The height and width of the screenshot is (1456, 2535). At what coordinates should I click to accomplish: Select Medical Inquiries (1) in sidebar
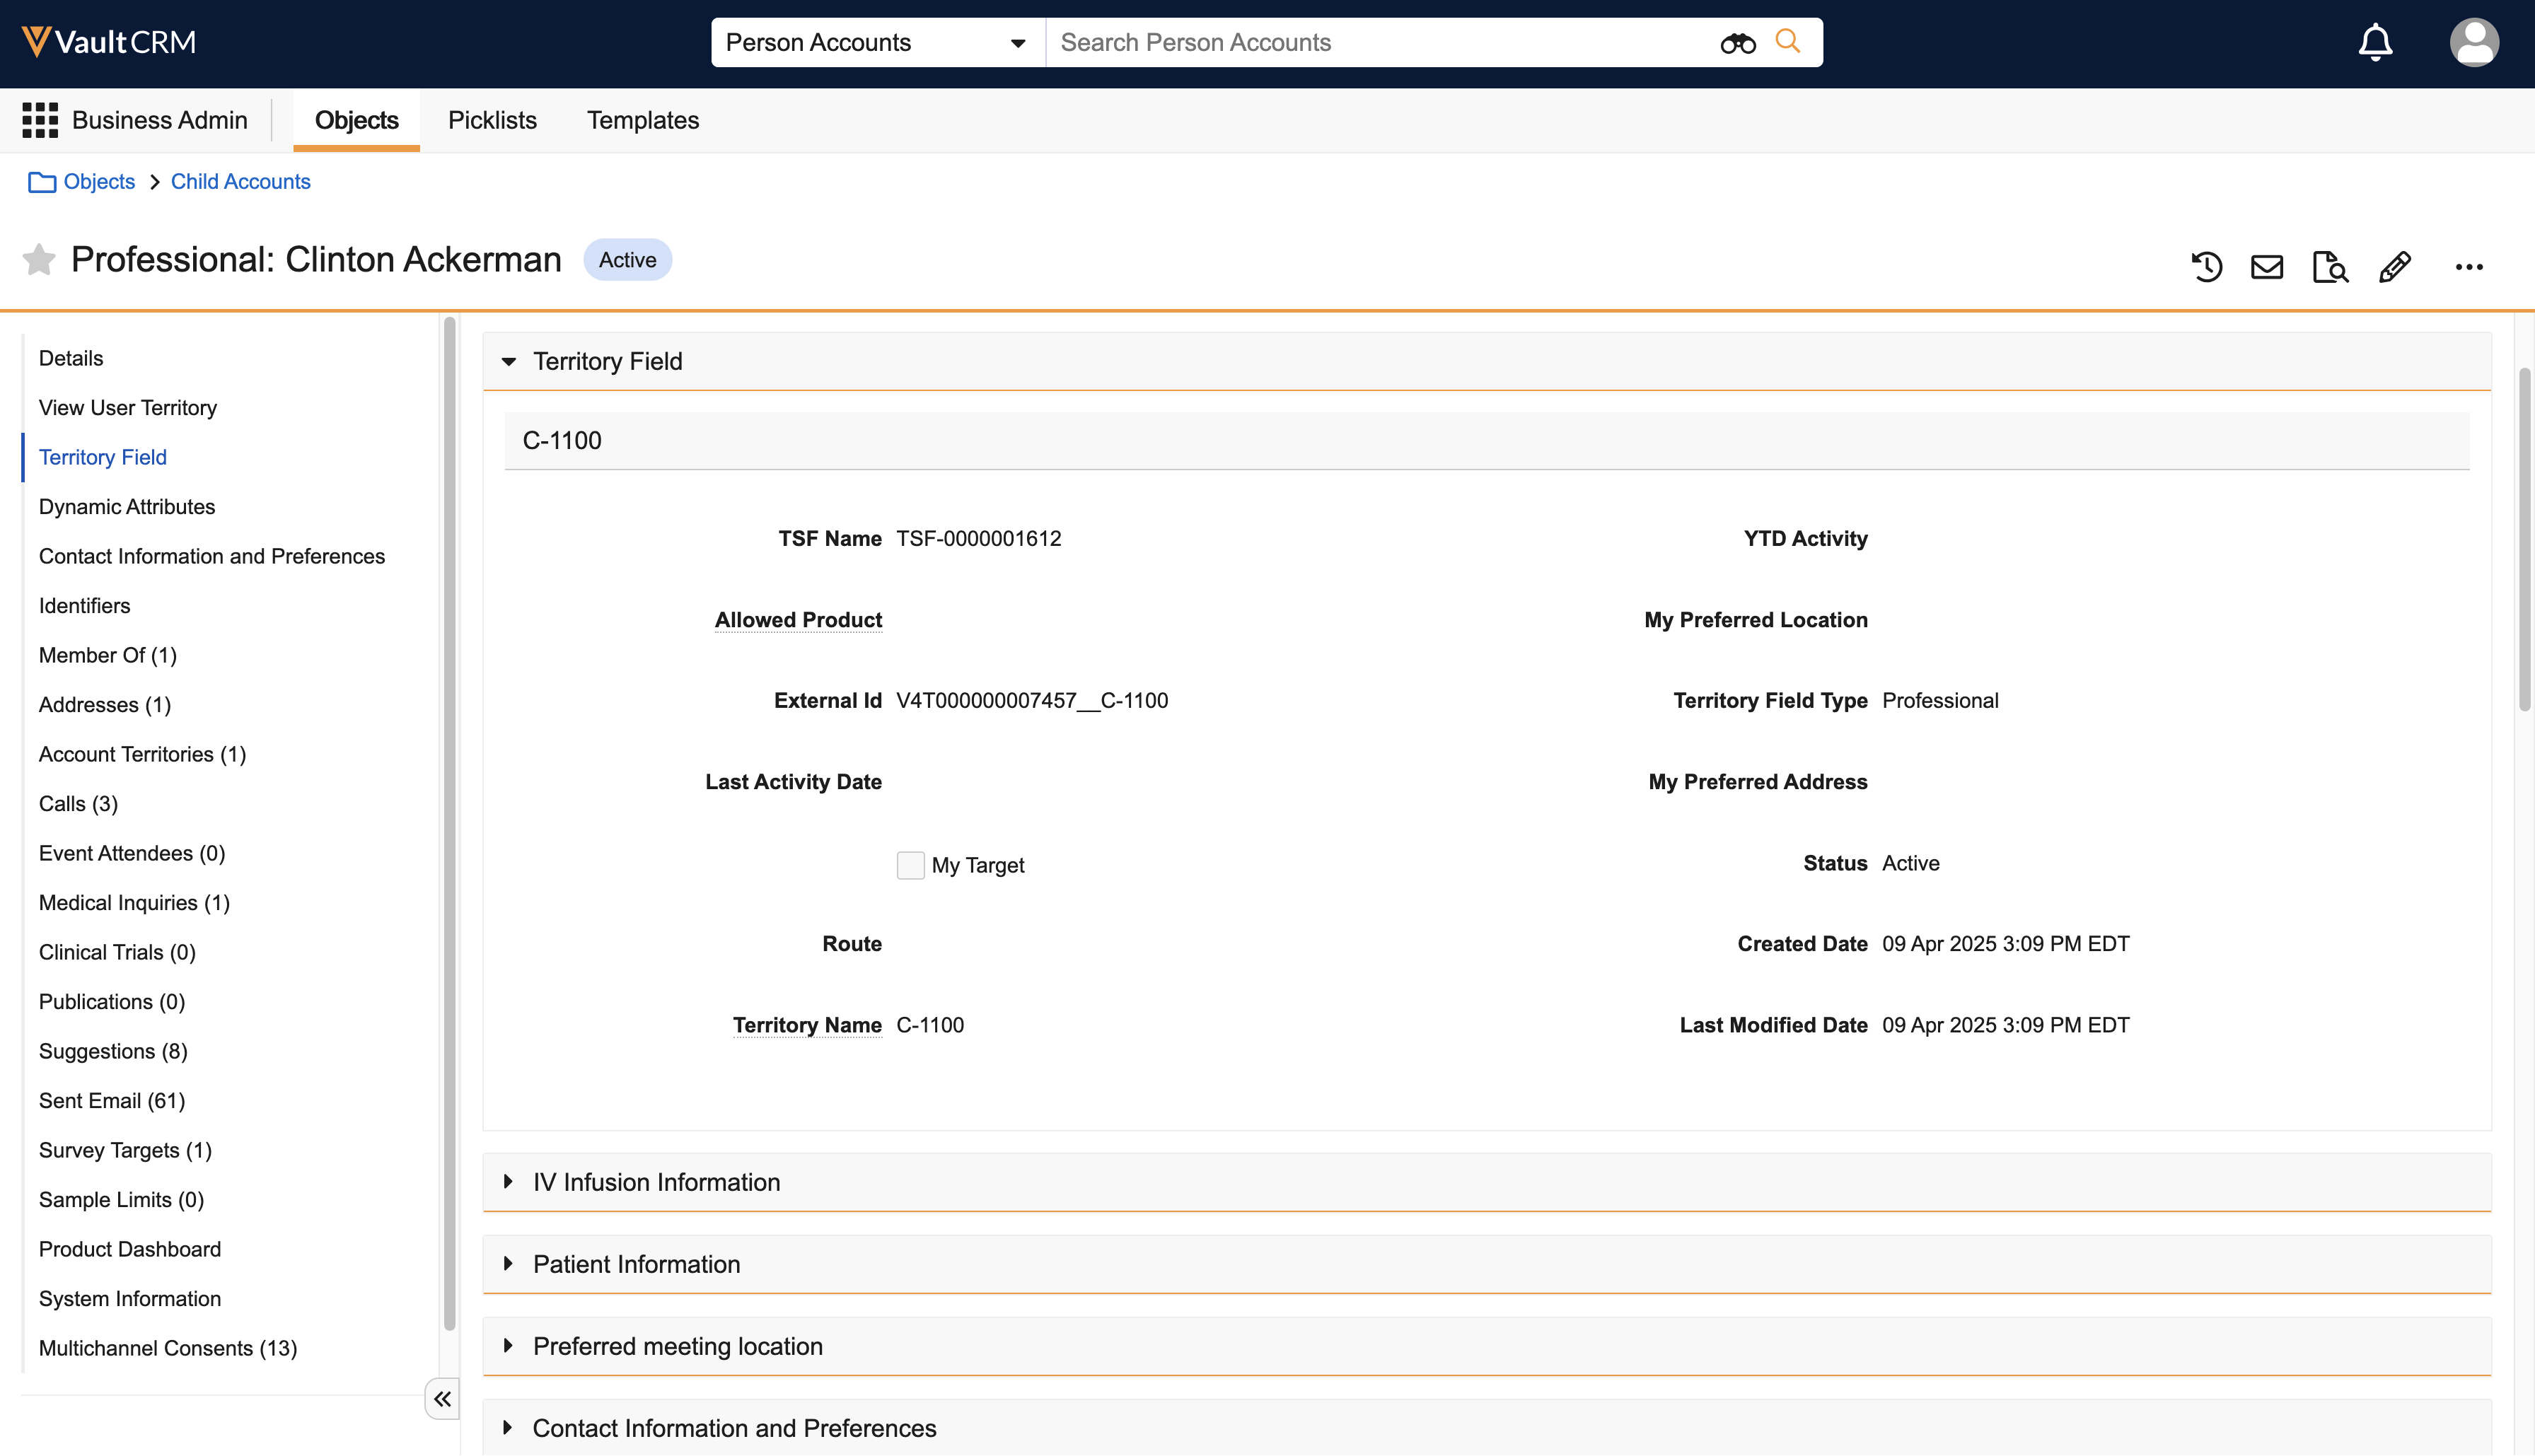click(x=134, y=903)
